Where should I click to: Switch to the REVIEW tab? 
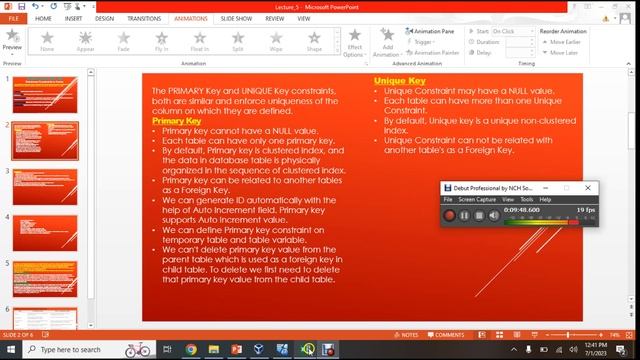coord(275,19)
